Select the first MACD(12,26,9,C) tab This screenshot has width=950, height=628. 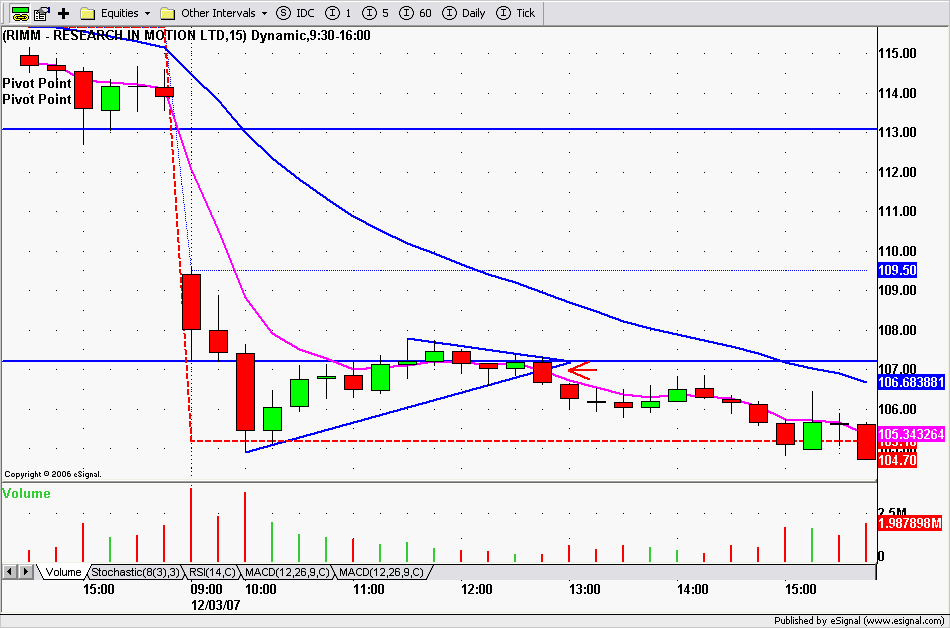pos(287,572)
